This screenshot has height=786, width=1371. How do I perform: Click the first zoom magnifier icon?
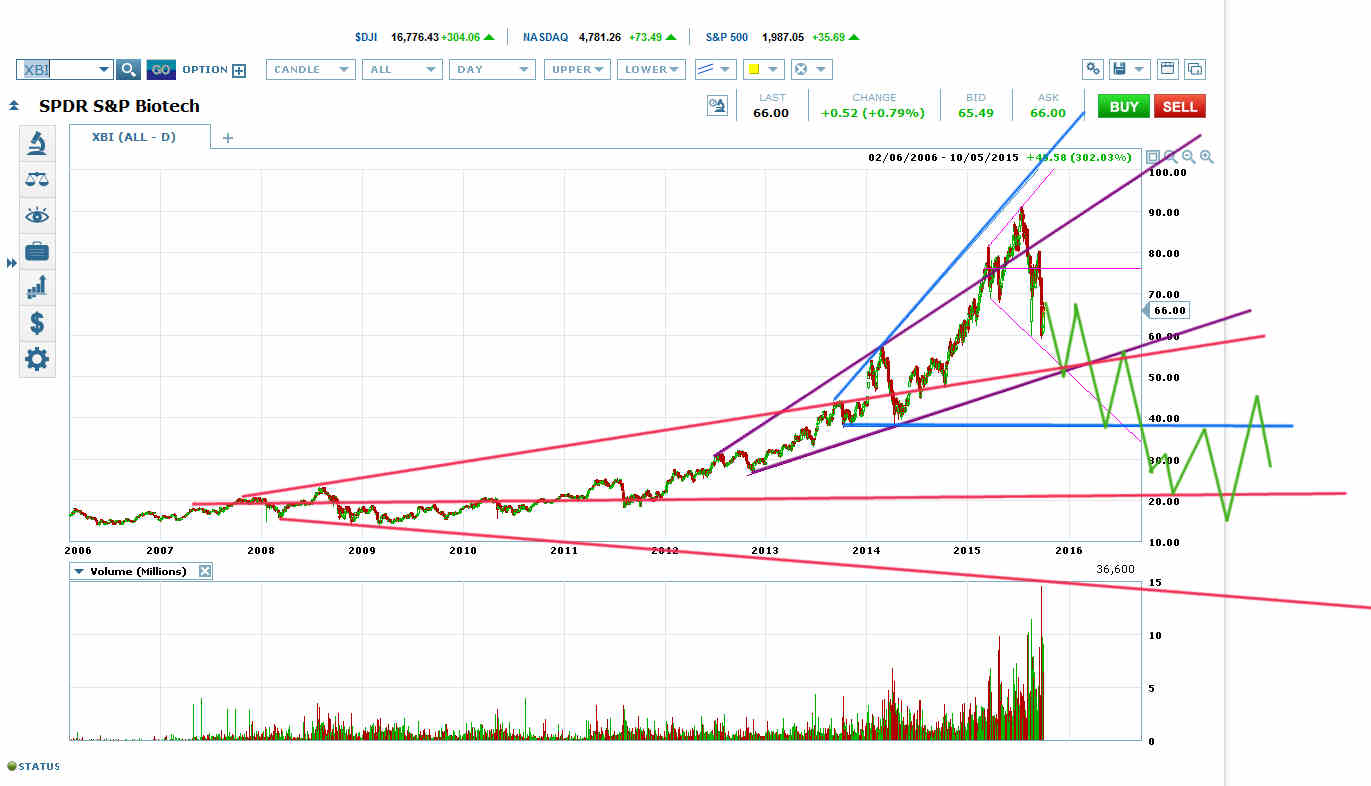click(1171, 156)
